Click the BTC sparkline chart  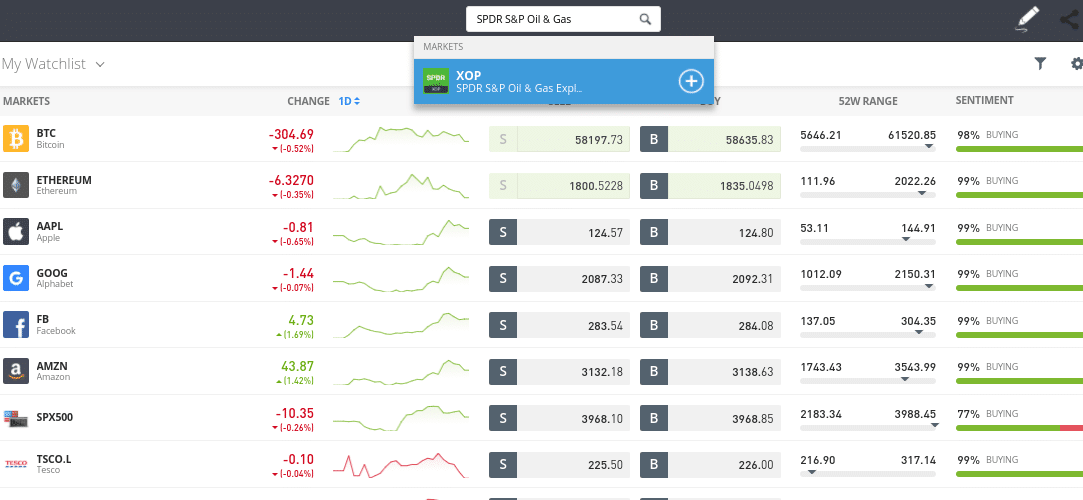click(x=401, y=139)
